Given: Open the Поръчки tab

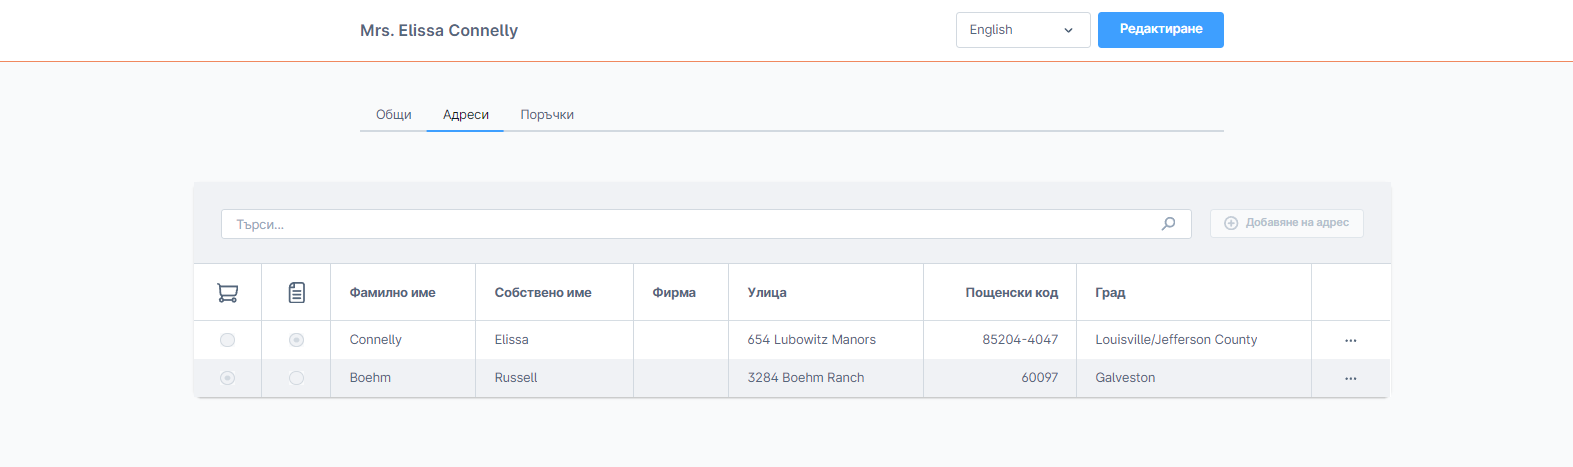Looking at the screenshot, I should click(x=547, y=115).
